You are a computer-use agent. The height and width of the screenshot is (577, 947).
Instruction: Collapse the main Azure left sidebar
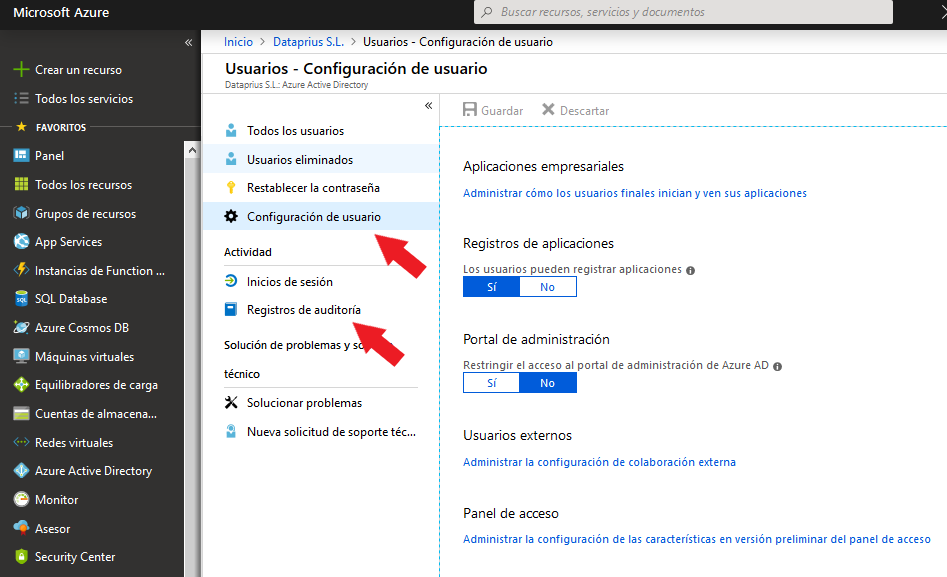[188, 42]
